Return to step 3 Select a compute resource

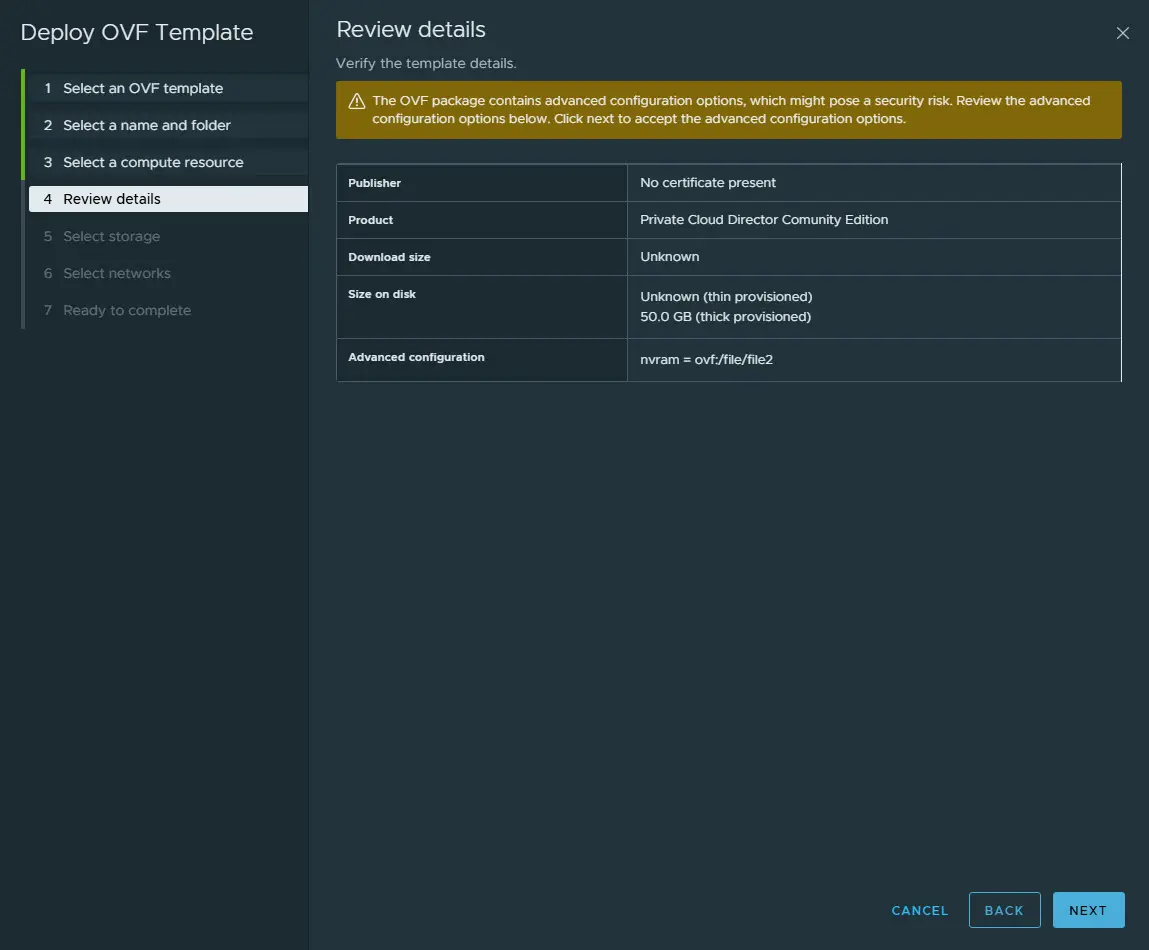(153, 162)
